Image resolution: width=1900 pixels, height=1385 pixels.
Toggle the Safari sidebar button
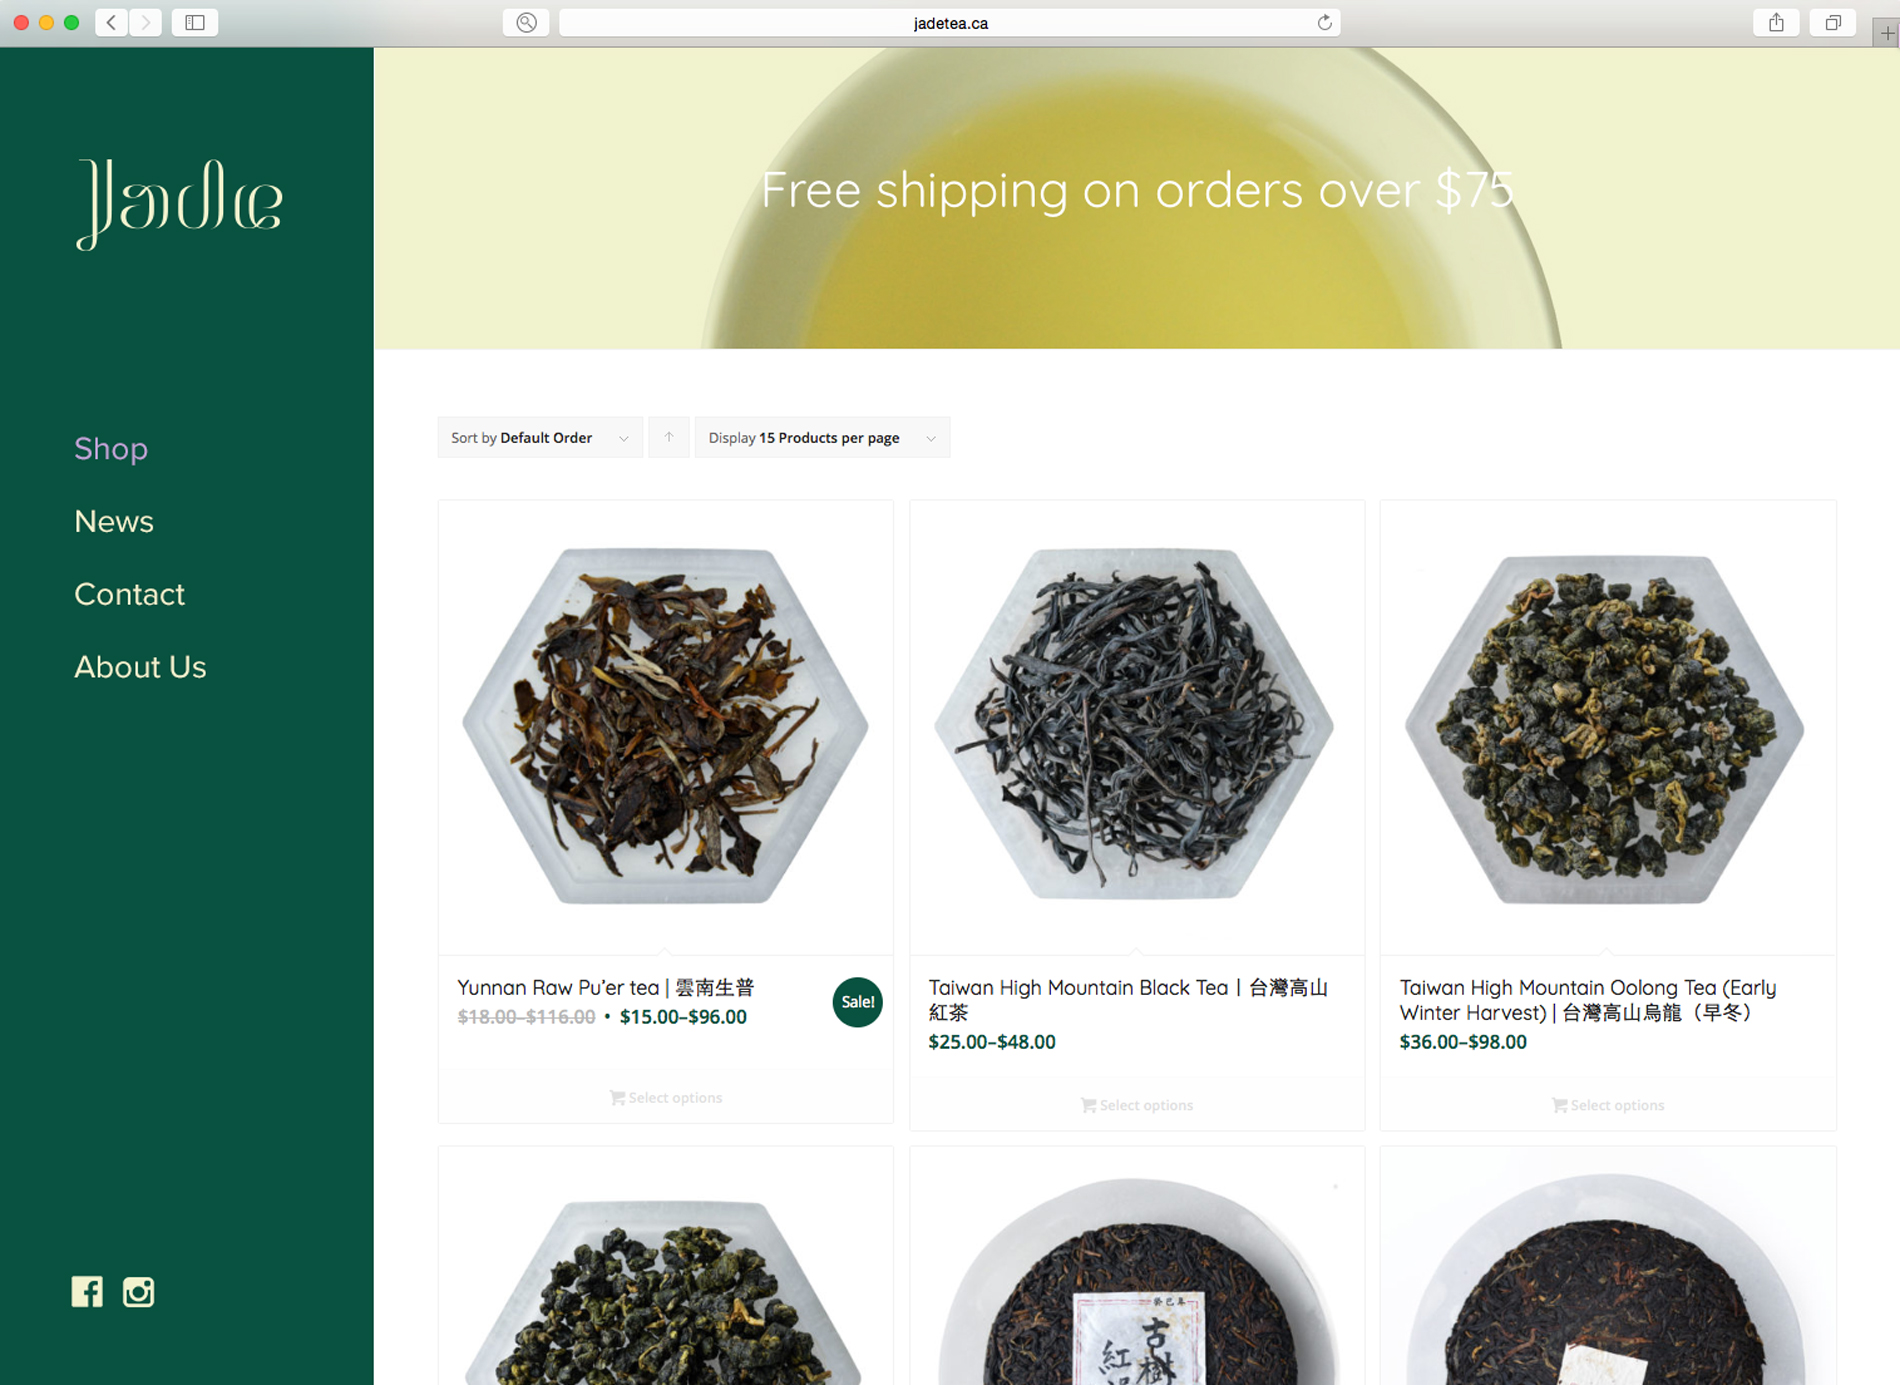(195, 22)
